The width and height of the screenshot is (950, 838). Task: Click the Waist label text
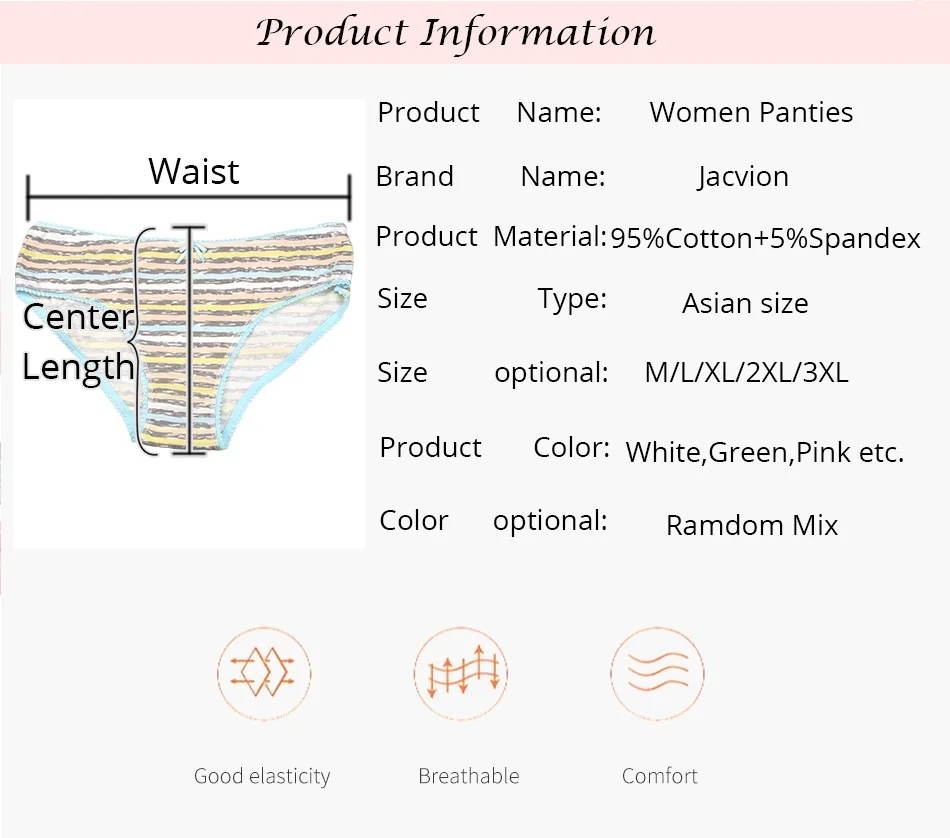point(194,171)
